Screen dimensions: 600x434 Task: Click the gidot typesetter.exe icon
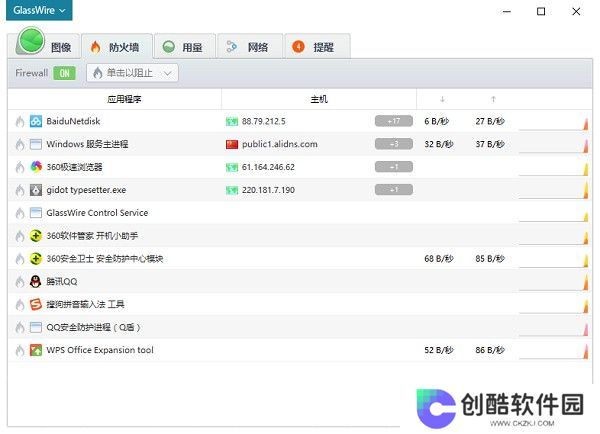pos(36,190)
